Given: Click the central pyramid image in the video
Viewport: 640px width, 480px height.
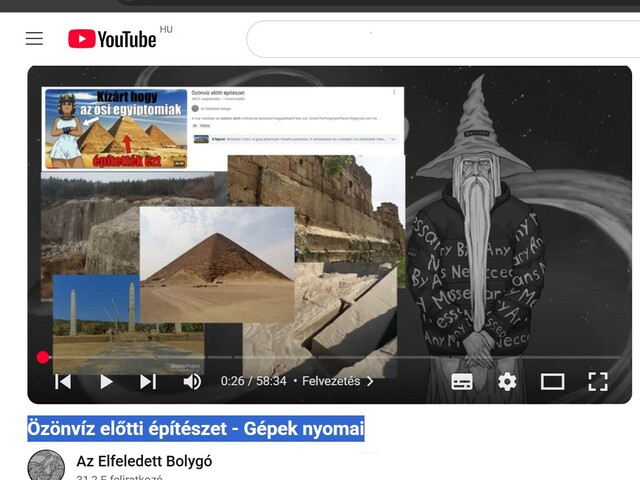Looking at the screenshot, I should click(217, 262).
